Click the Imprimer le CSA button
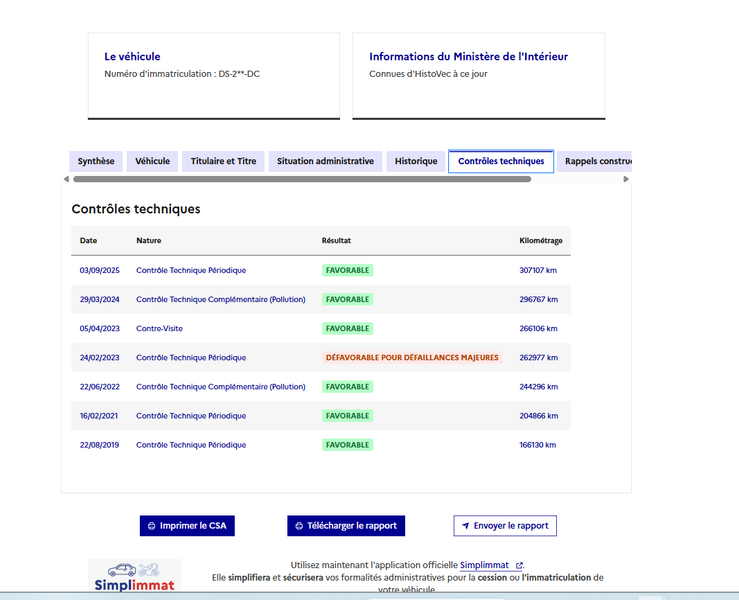 coord(187,526)
